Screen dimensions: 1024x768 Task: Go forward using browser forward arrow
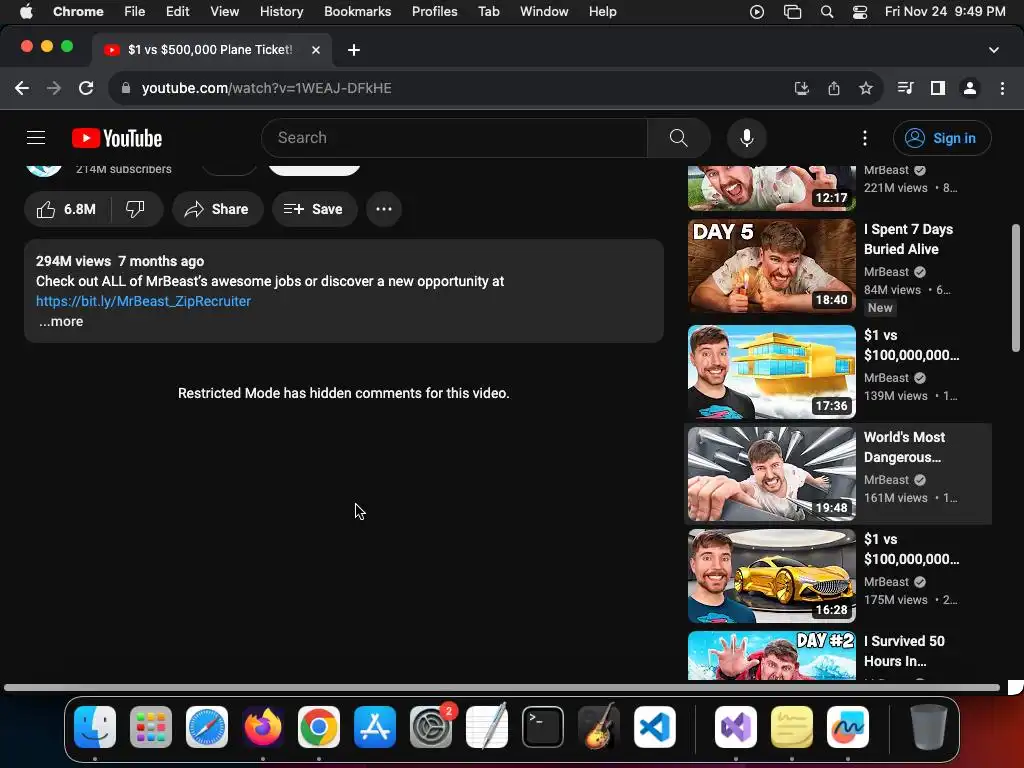(x=54, y=88)
